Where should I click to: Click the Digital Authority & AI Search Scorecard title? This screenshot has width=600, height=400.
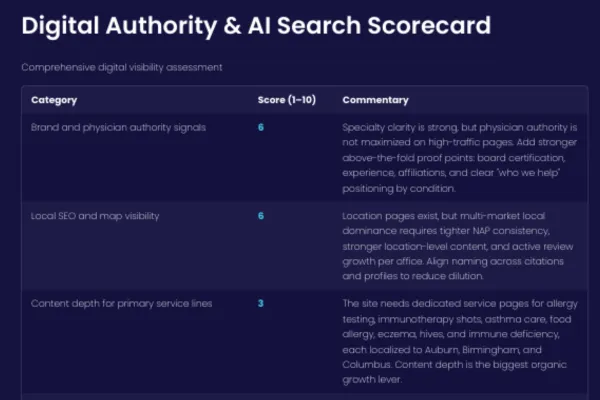coord(256,26)
